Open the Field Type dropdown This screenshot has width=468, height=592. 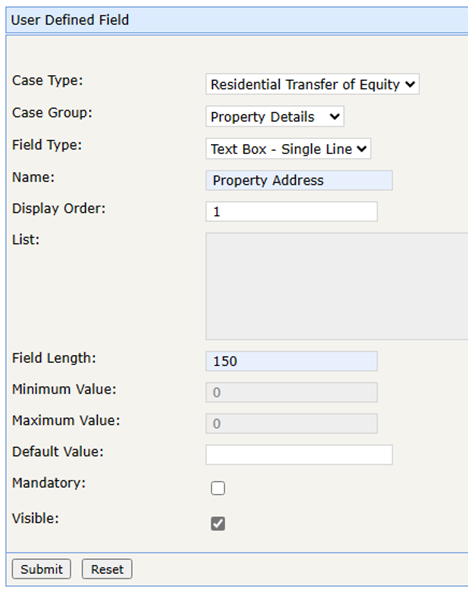(288, 149)
